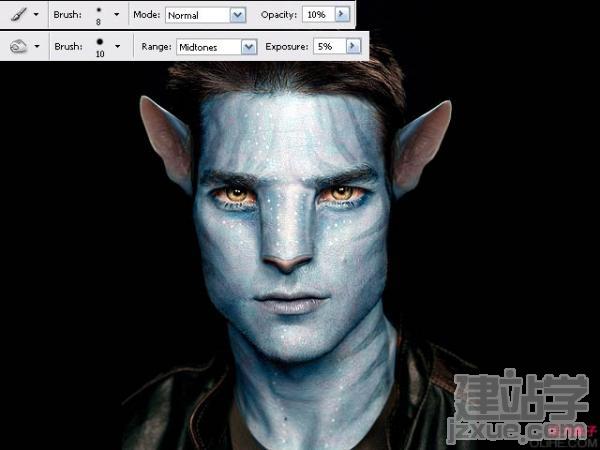The height and width of the screenshot is (450, 600).
Task: Open the Brush tool preset picker arrow
Action: (x=36, y=15)
